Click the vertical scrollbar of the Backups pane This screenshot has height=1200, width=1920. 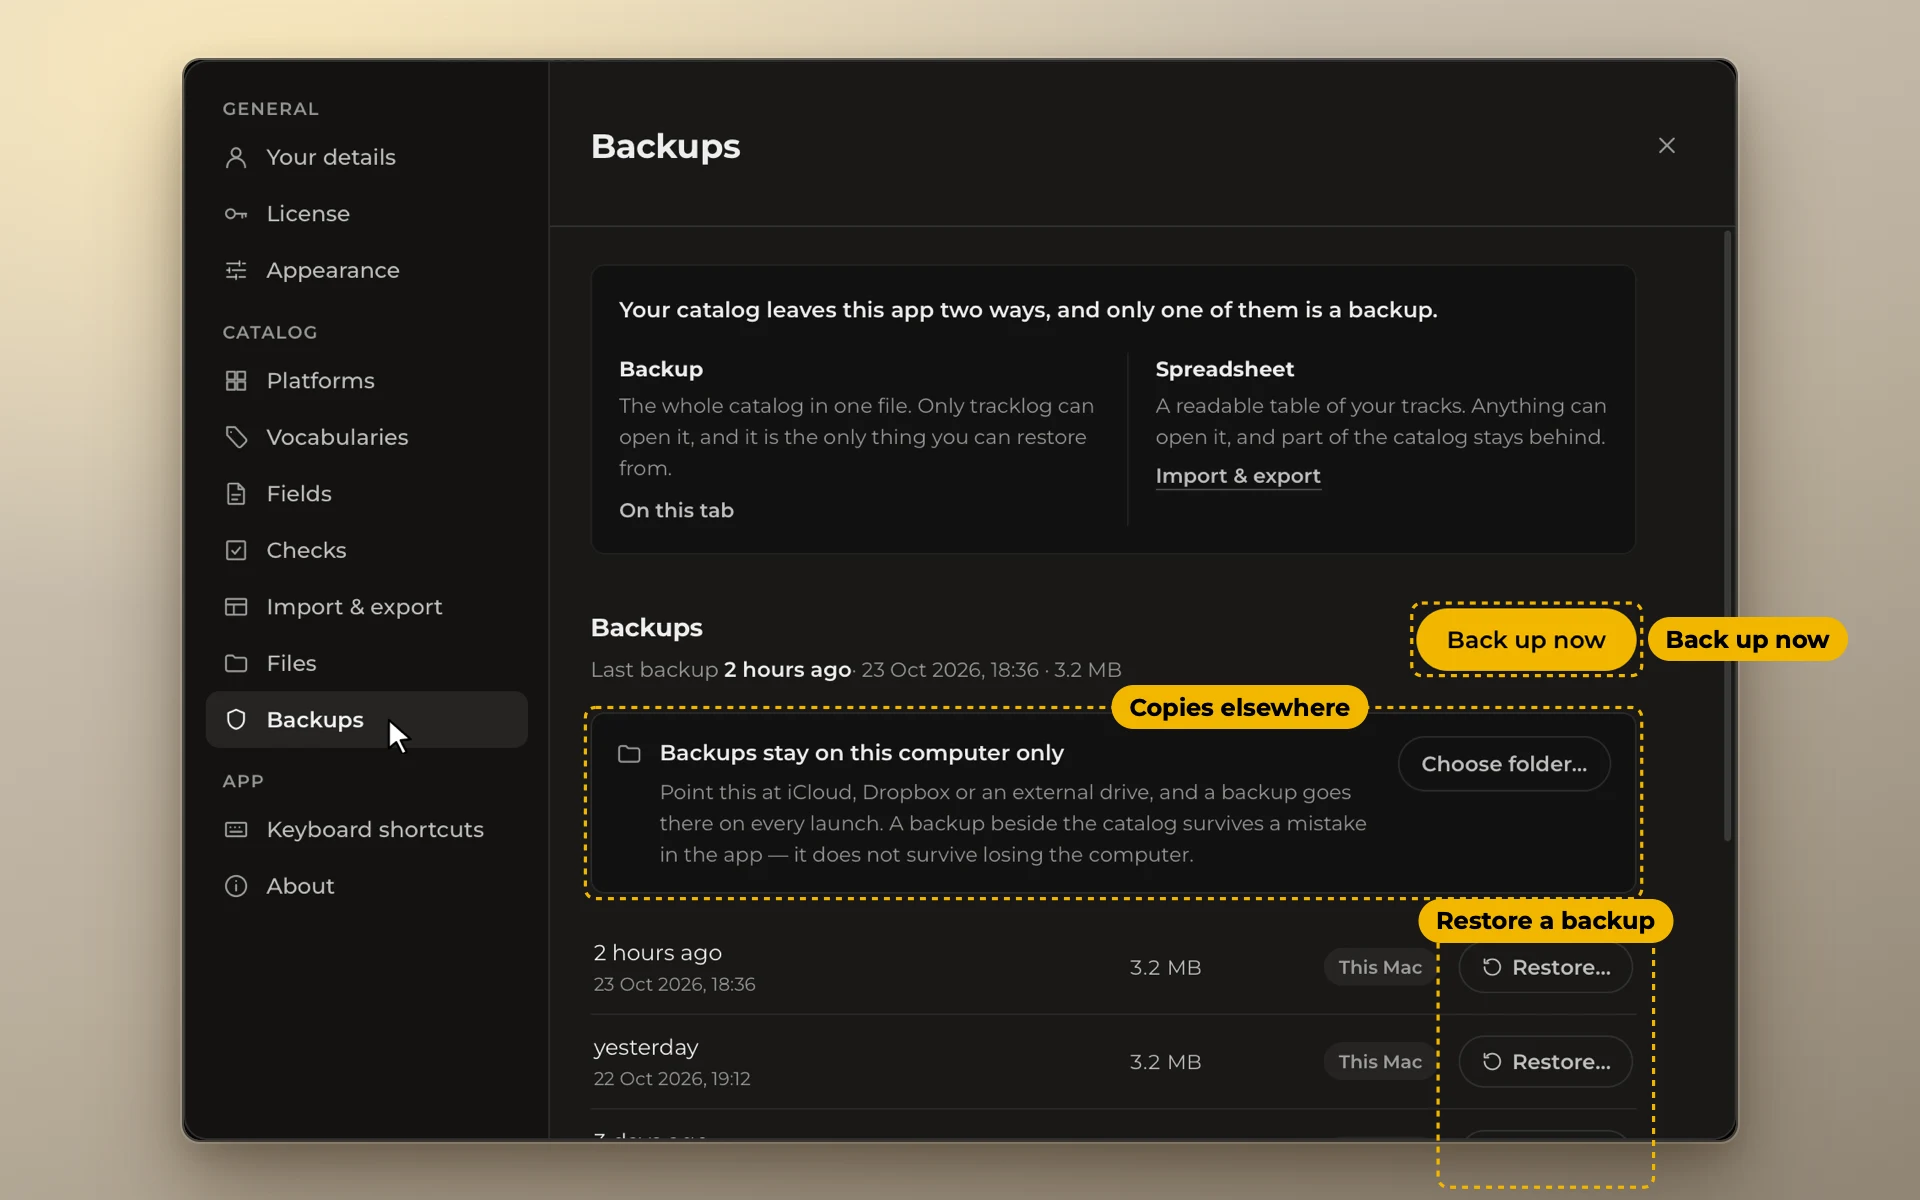click(1727, 536)
